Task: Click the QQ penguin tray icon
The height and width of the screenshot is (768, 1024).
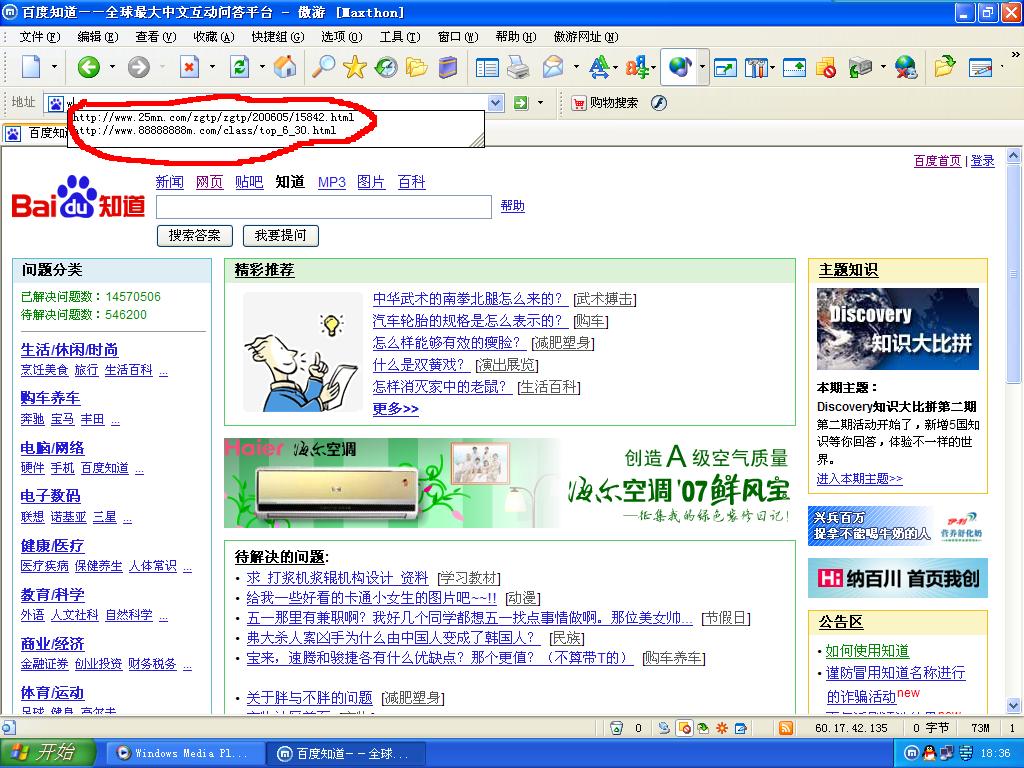Action: click(929, 753)
